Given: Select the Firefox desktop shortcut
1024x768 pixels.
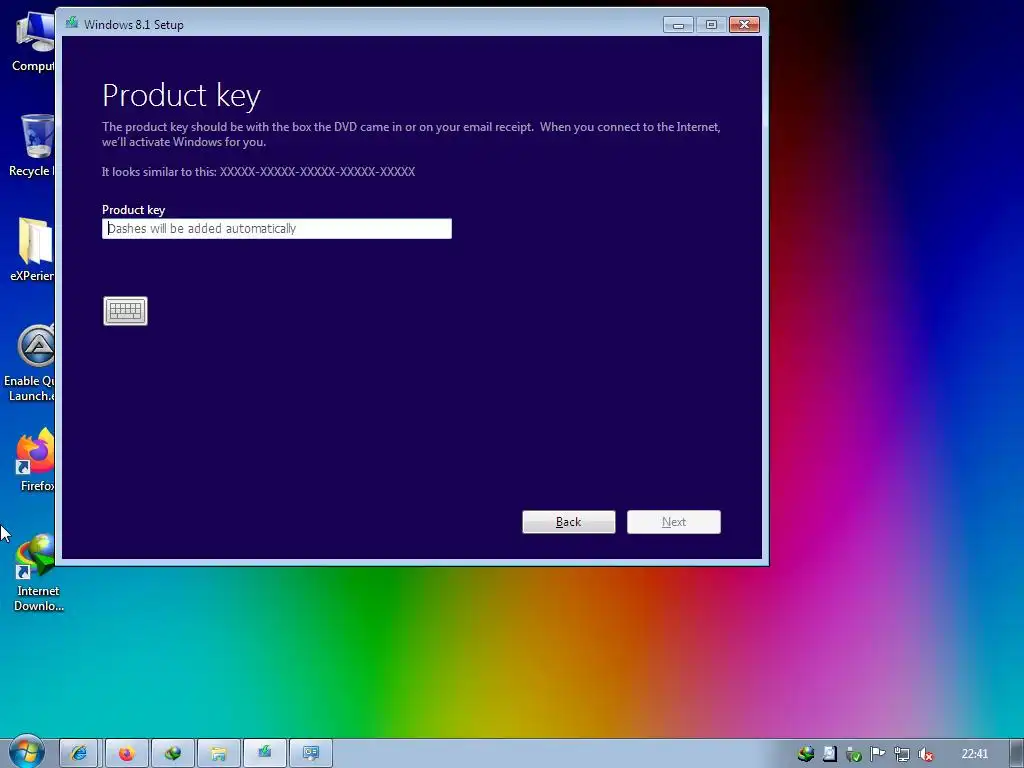Looking at the screenshot, I should 35,460.
